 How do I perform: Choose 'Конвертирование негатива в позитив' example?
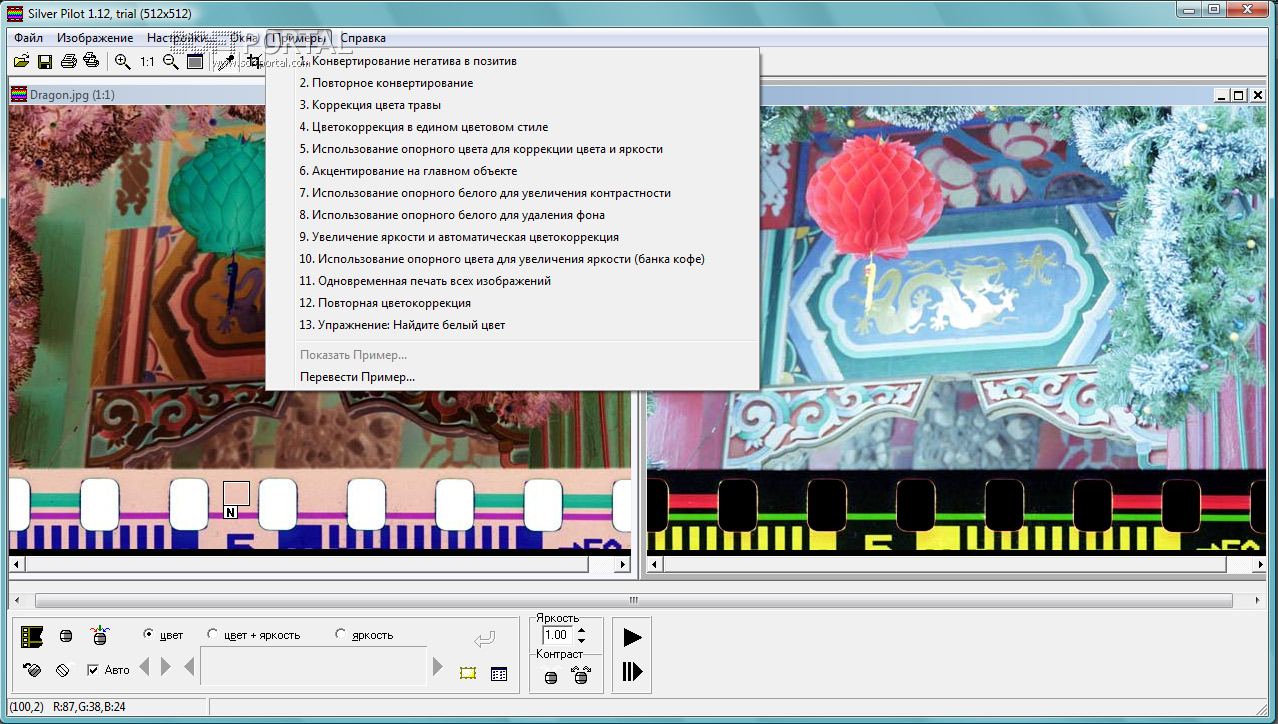(513, 61)
